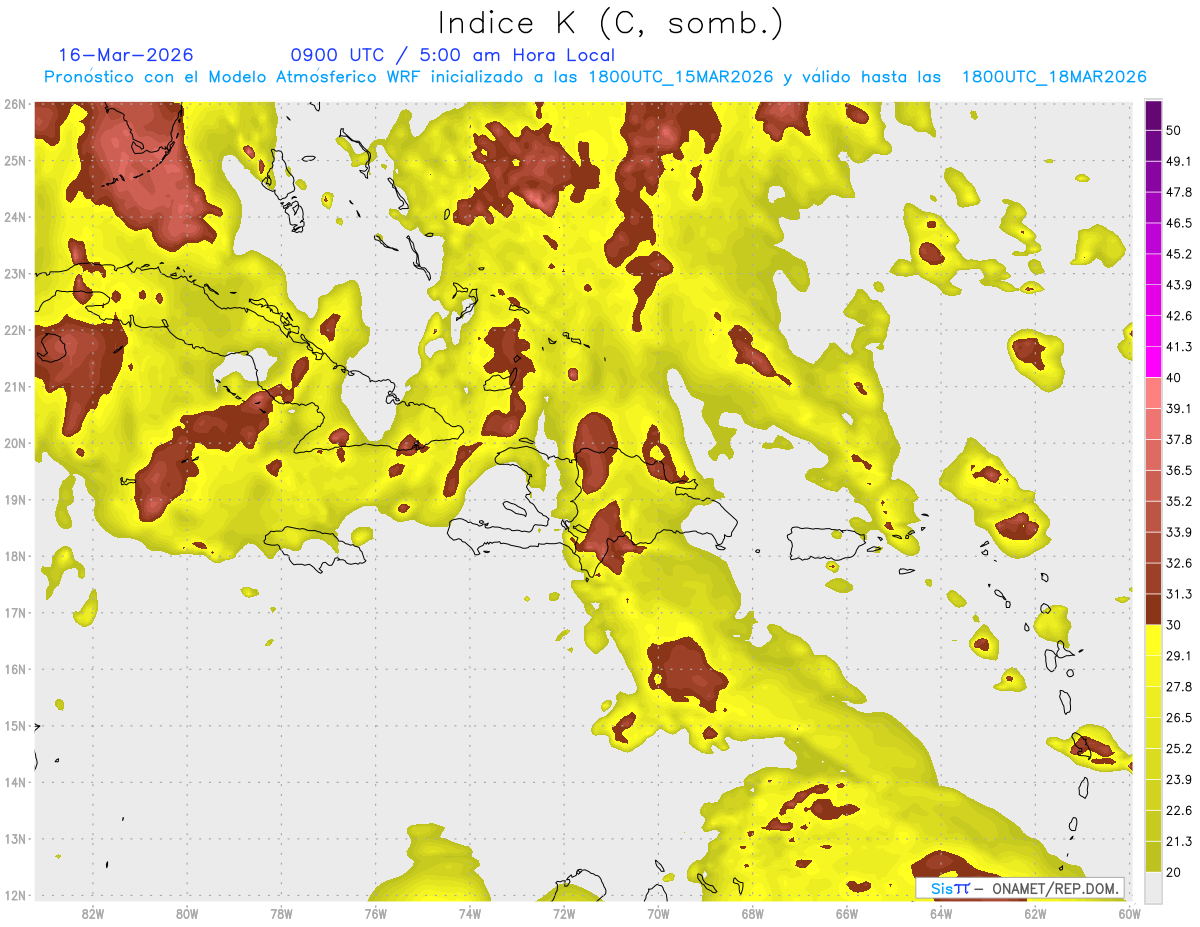Viewport: 1200px width, 927px height.
Task: Click the colorbar value '45.2'
Action: 1180,254
